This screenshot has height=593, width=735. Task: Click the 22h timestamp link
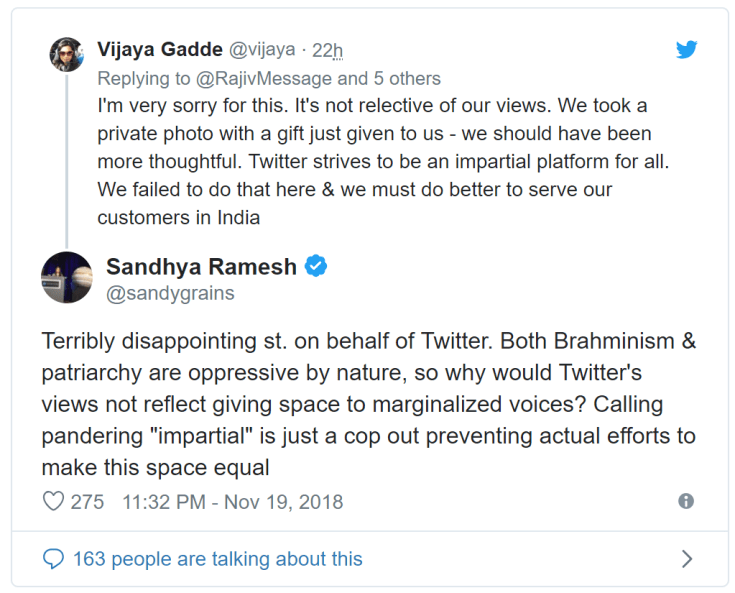[x=328, y=50]
